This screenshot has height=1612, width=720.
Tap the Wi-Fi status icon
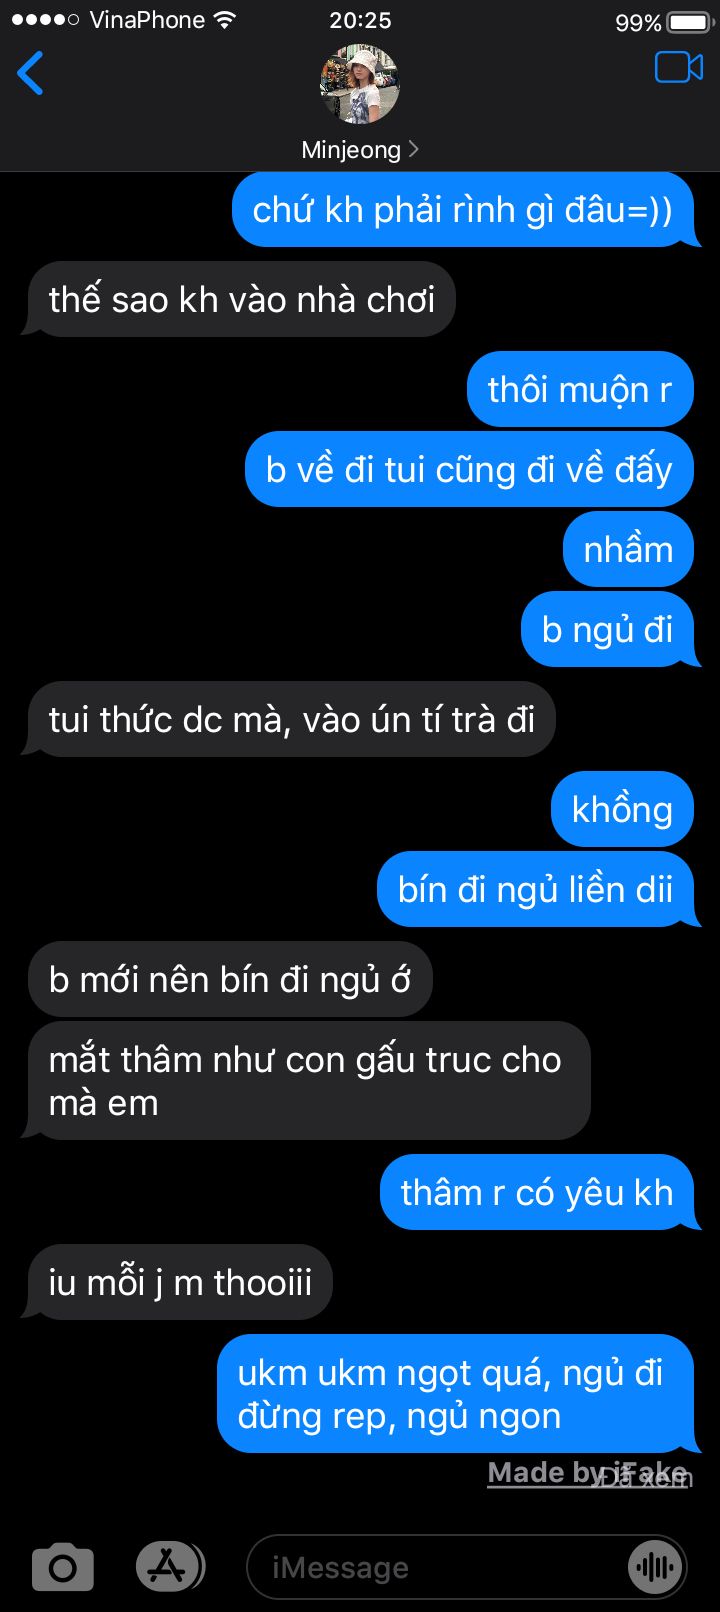click(x=225, y=20)
